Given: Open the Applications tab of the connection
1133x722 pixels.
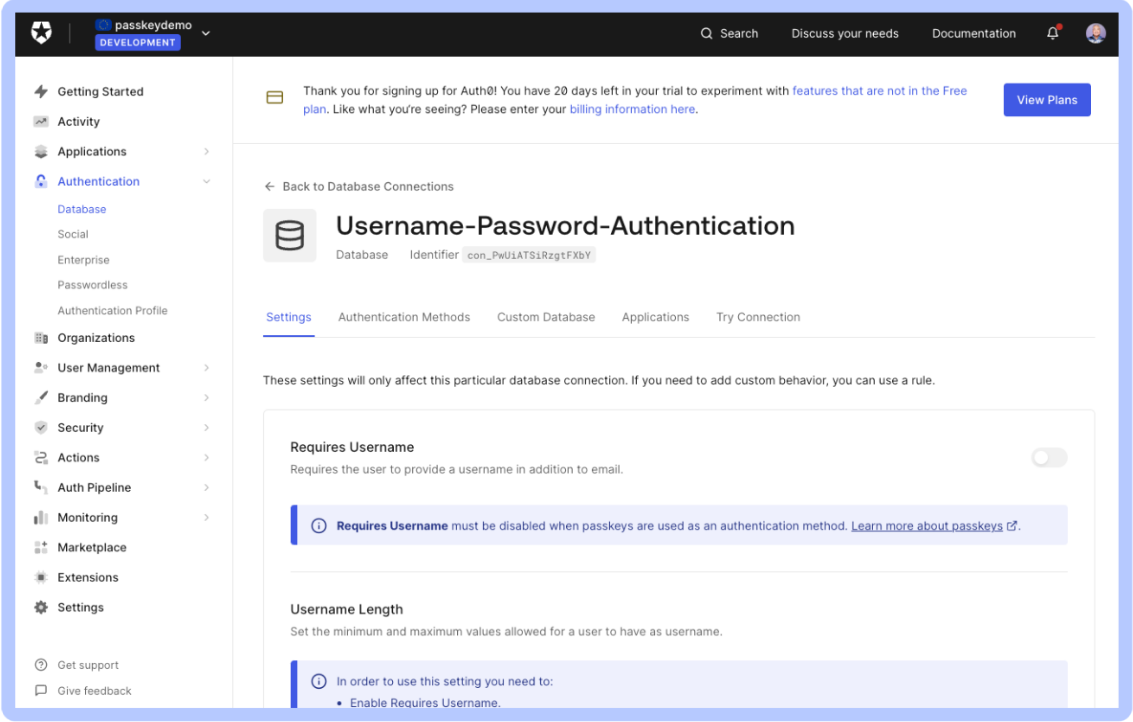Looking at the screenshot, I should click(655, 317).
